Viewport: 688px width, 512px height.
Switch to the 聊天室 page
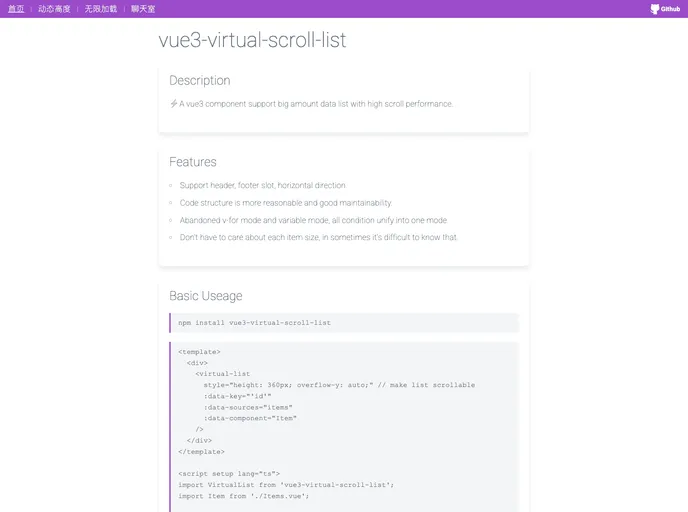(143, 8)
